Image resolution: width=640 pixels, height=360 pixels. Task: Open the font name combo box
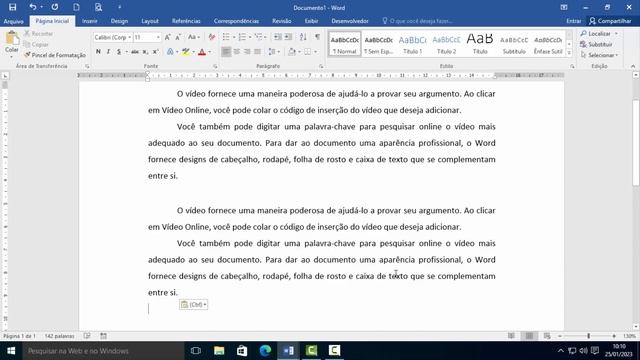(x=113, y=37)
